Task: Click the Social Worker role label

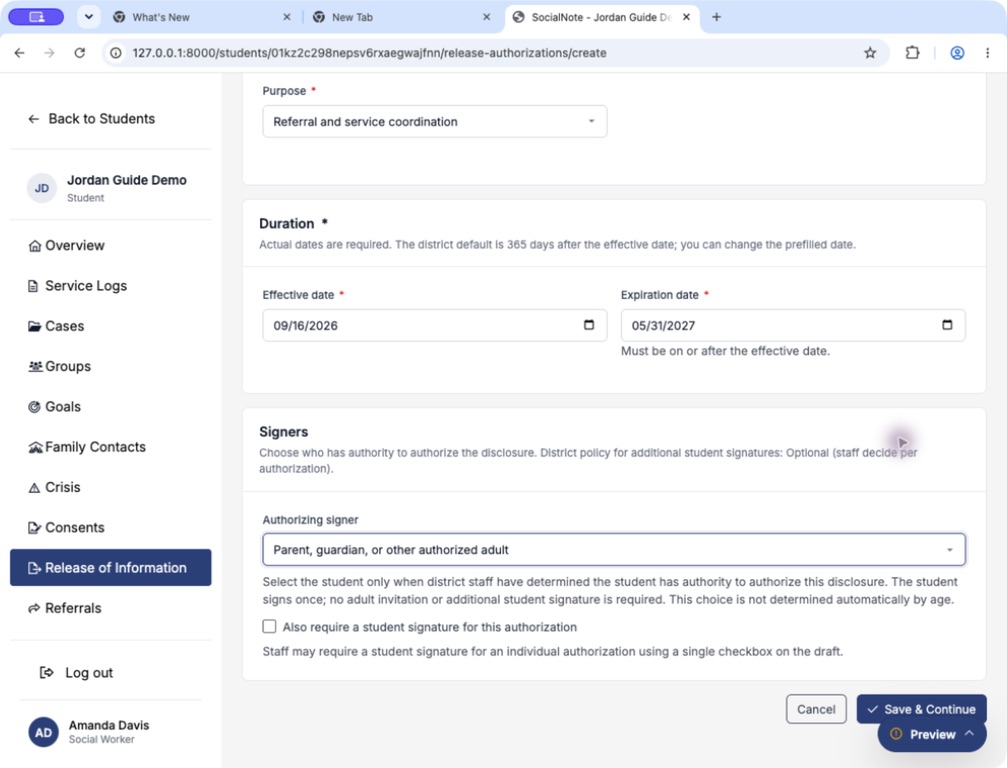Action: click(x=101, y=740)
